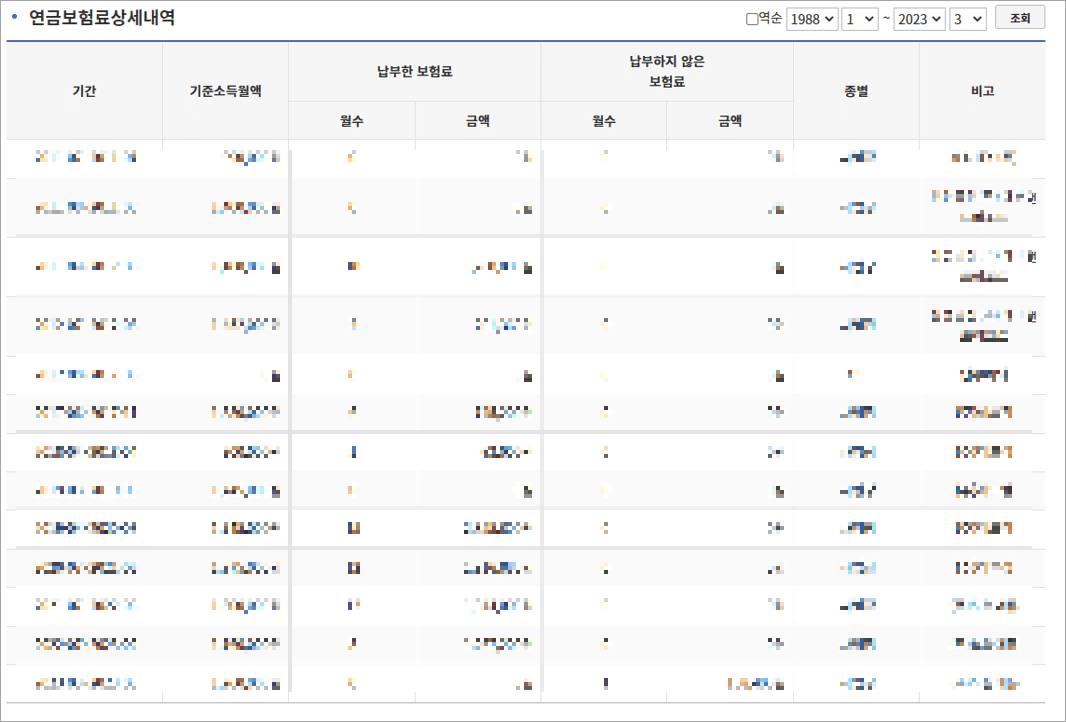
Task: Select the 기준소득월액 column header
Action: tap(225, 90)
